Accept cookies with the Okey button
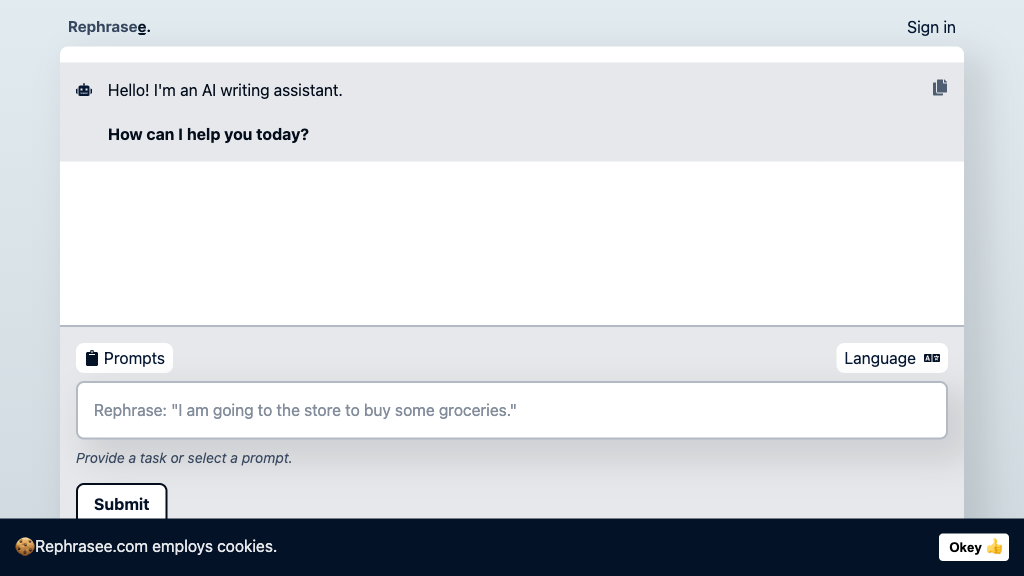1024x576 pixels. pos(974,547)
